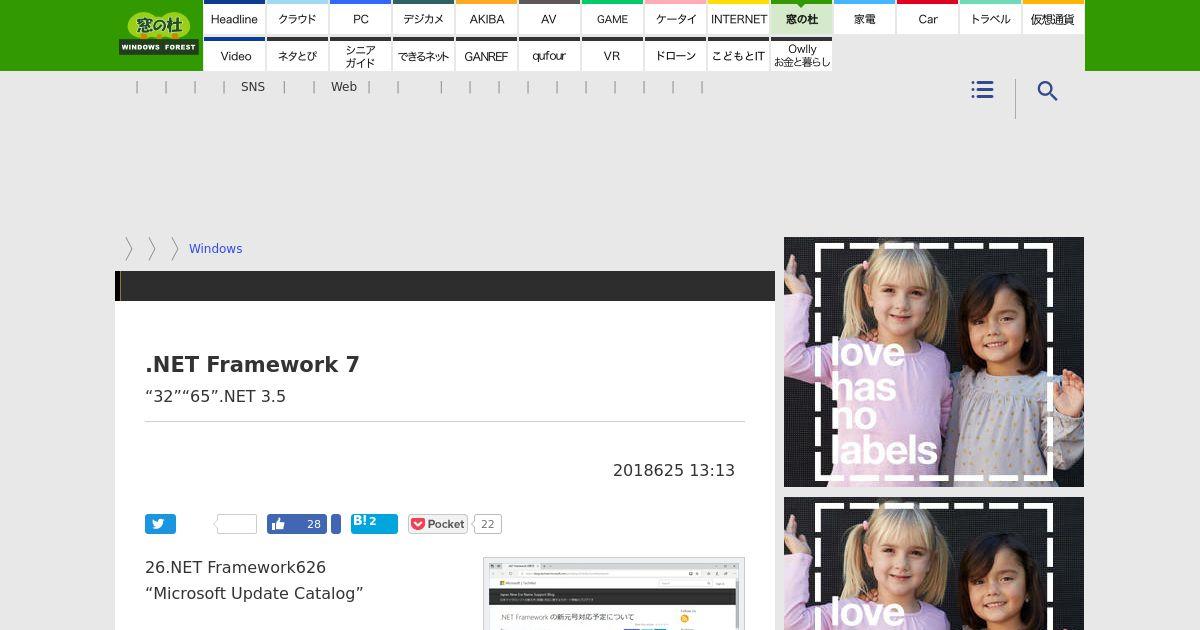This screenshot has height=630, width=1200.
Task: Open the GANREF tab
Action: (x=486, y=55)
